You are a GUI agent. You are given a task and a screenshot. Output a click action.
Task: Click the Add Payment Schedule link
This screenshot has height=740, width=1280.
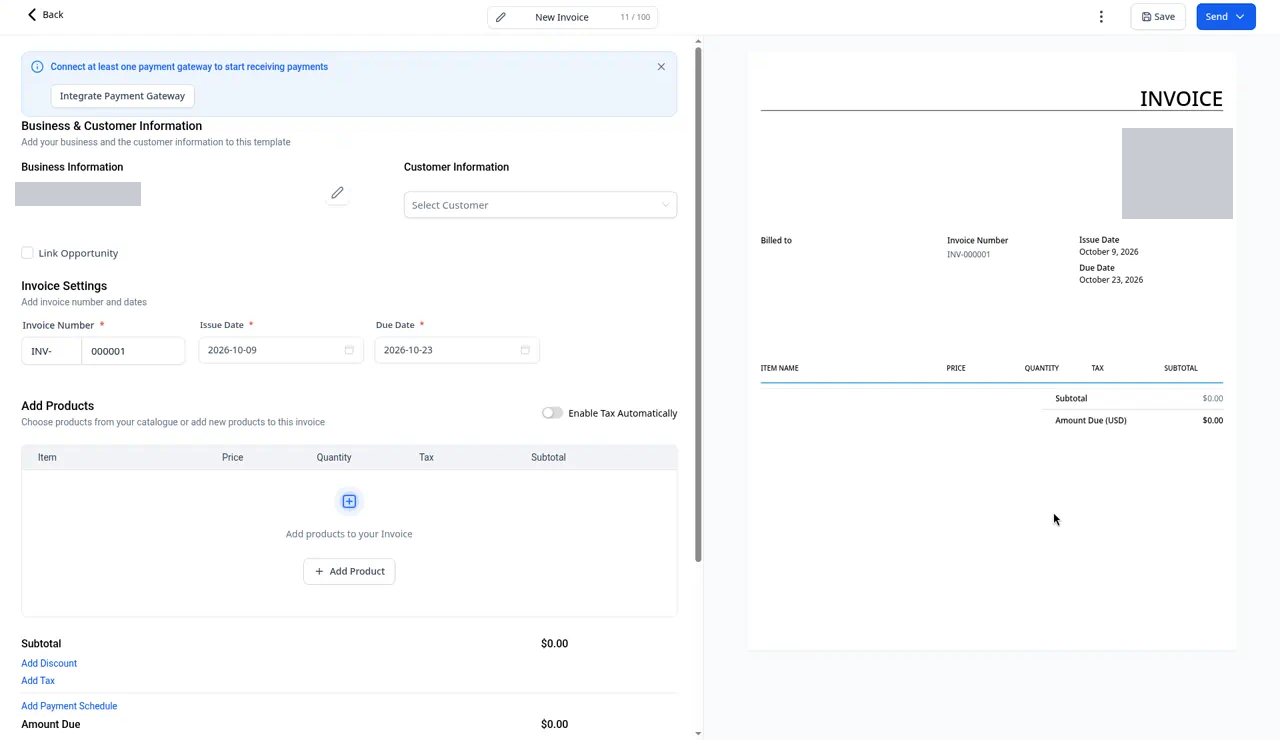click(69, 706)
